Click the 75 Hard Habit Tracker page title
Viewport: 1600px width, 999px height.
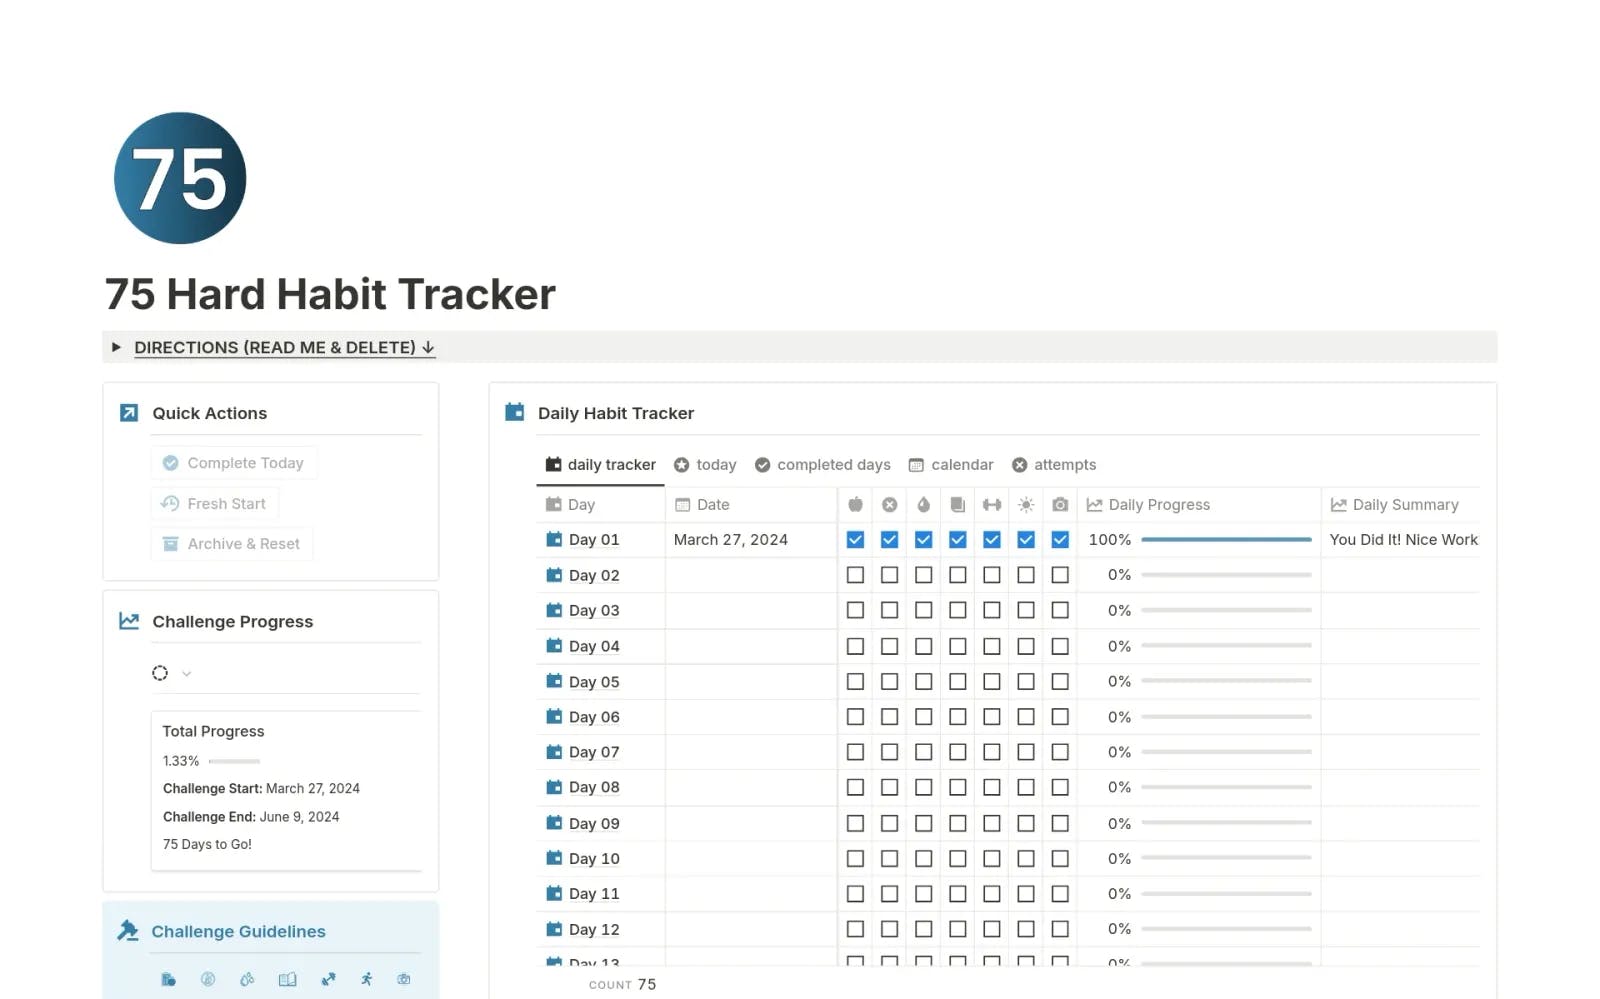click(x=330, y=295)
